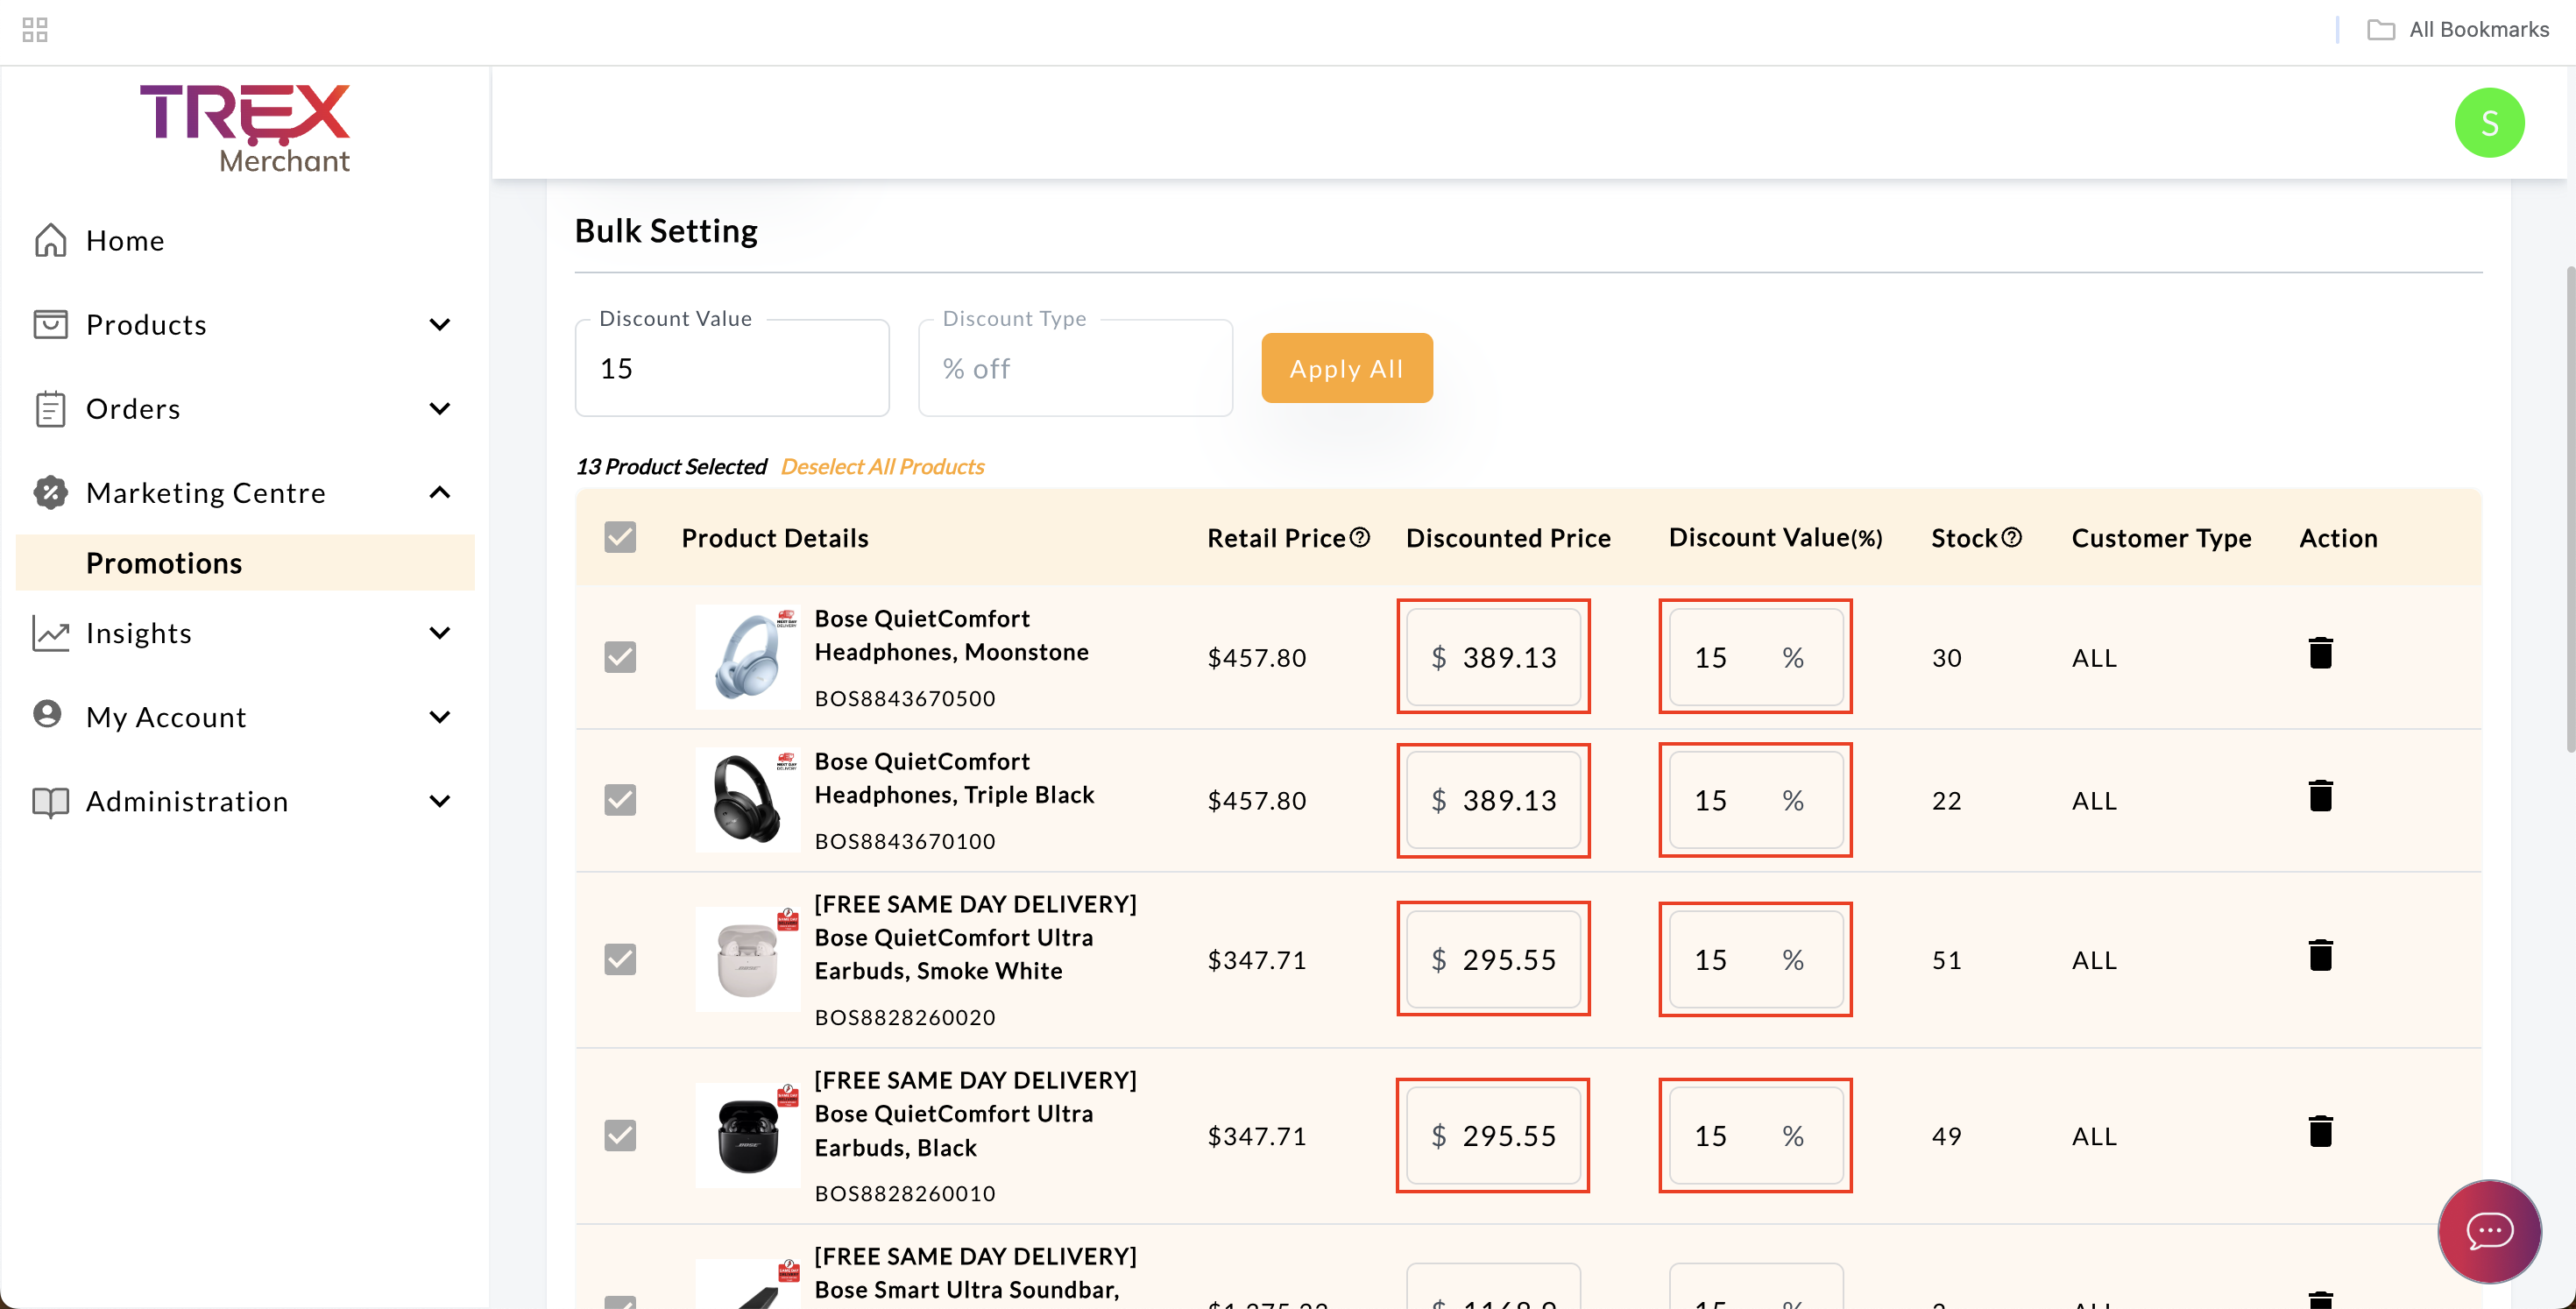Expand the Orders menu chevron
Image resolution: width=2576 pixels, height=1309 pixels.
tap(439, 408)
